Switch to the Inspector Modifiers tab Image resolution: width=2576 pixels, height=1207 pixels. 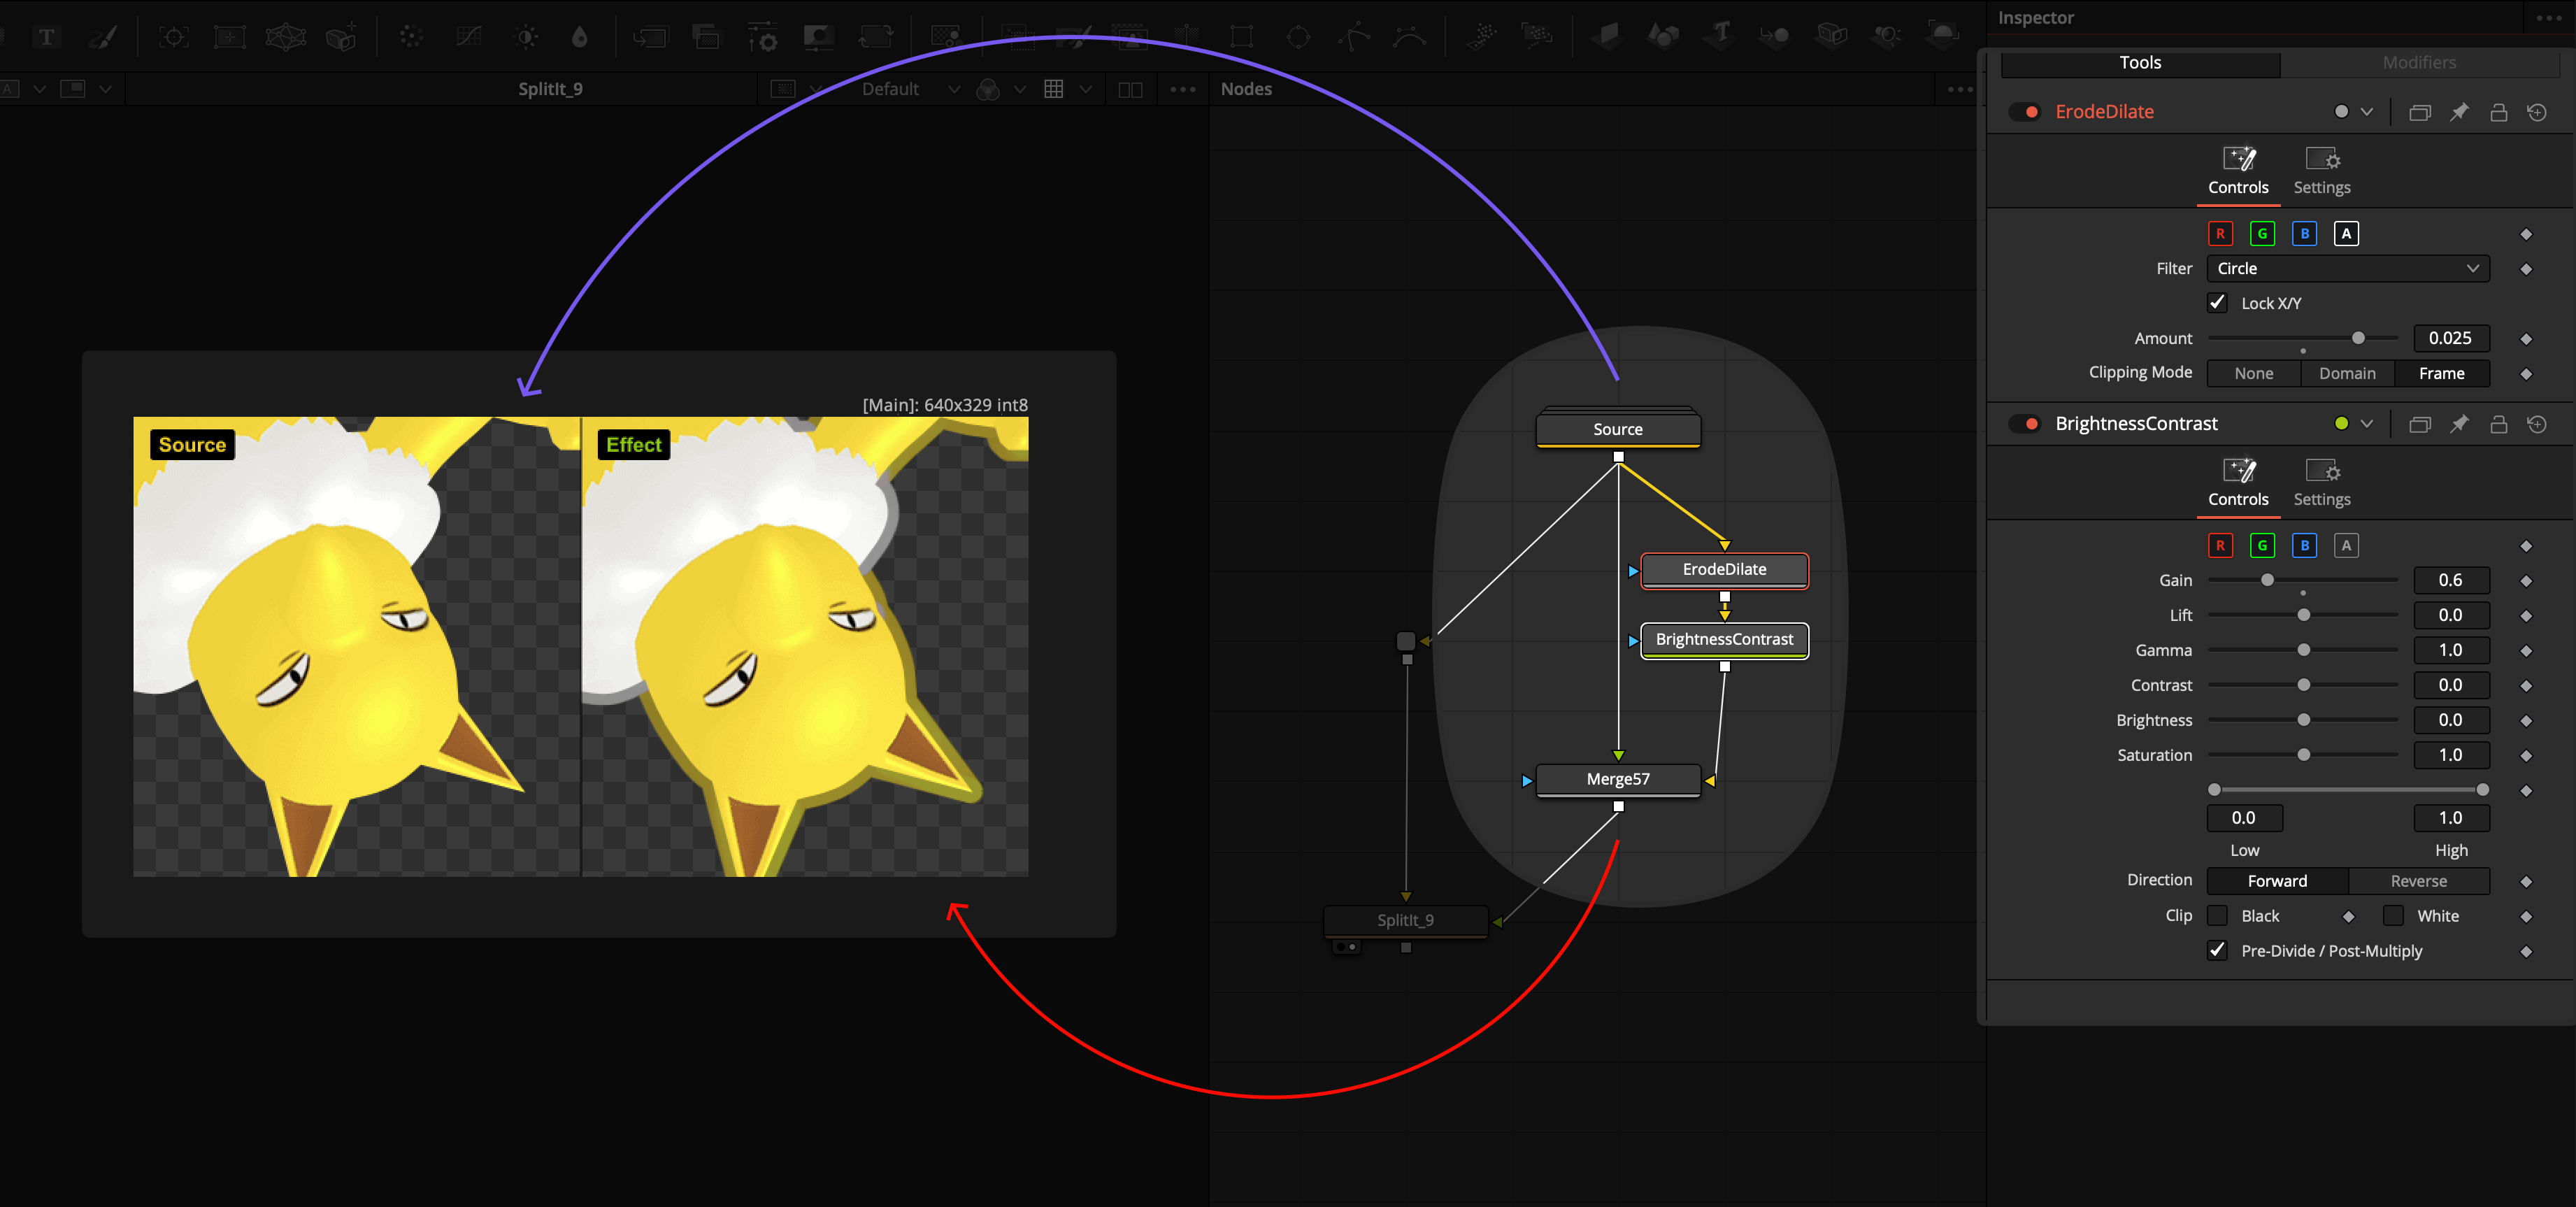pos(2419,63)
